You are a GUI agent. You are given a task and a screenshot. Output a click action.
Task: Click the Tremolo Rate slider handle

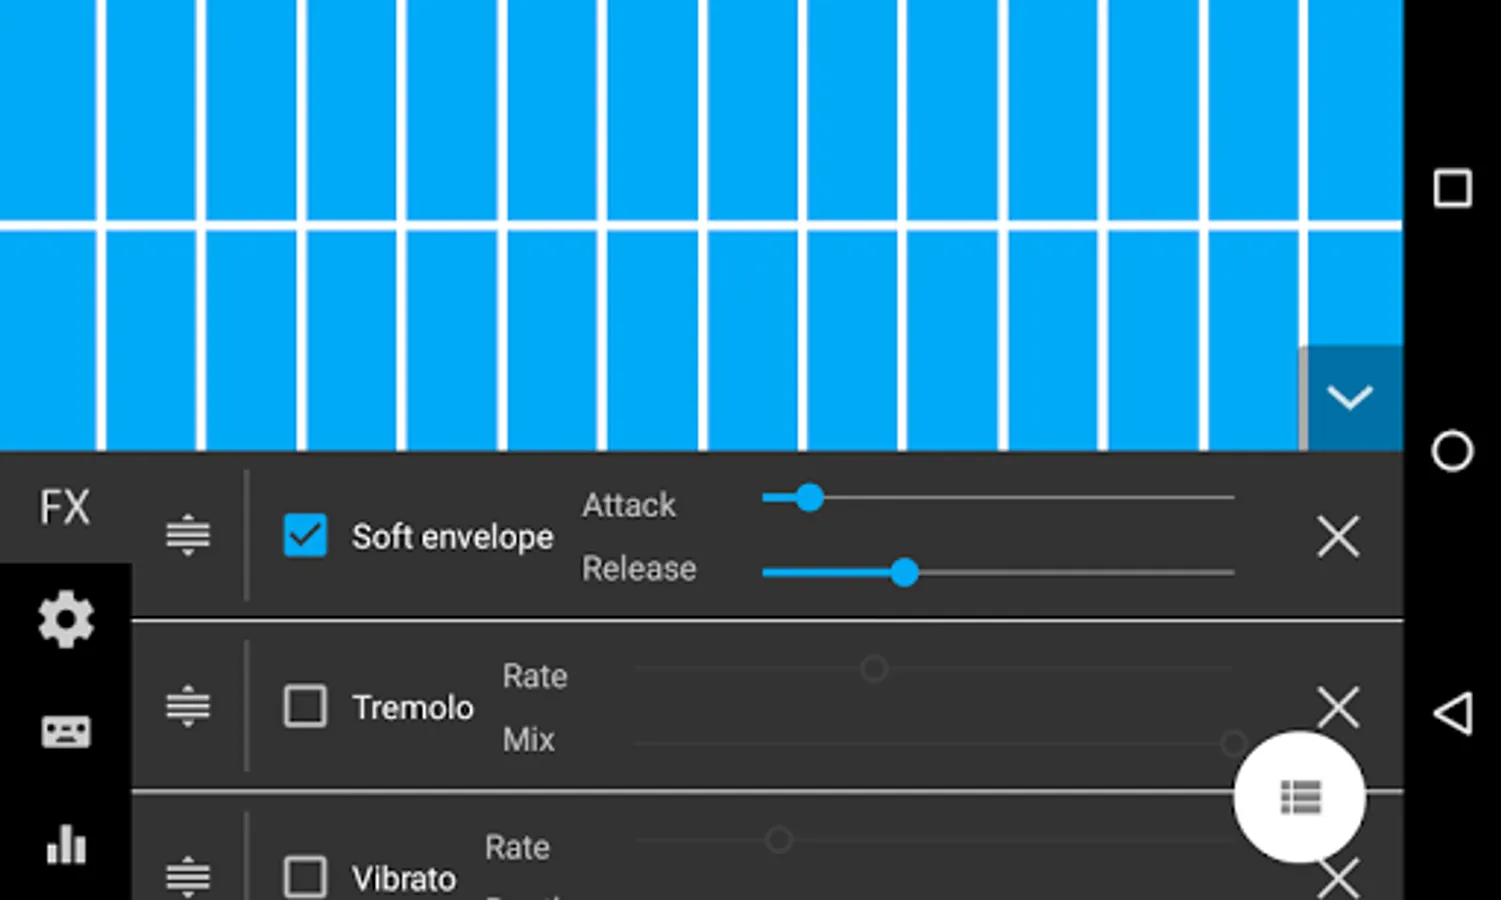click(874, 668)
